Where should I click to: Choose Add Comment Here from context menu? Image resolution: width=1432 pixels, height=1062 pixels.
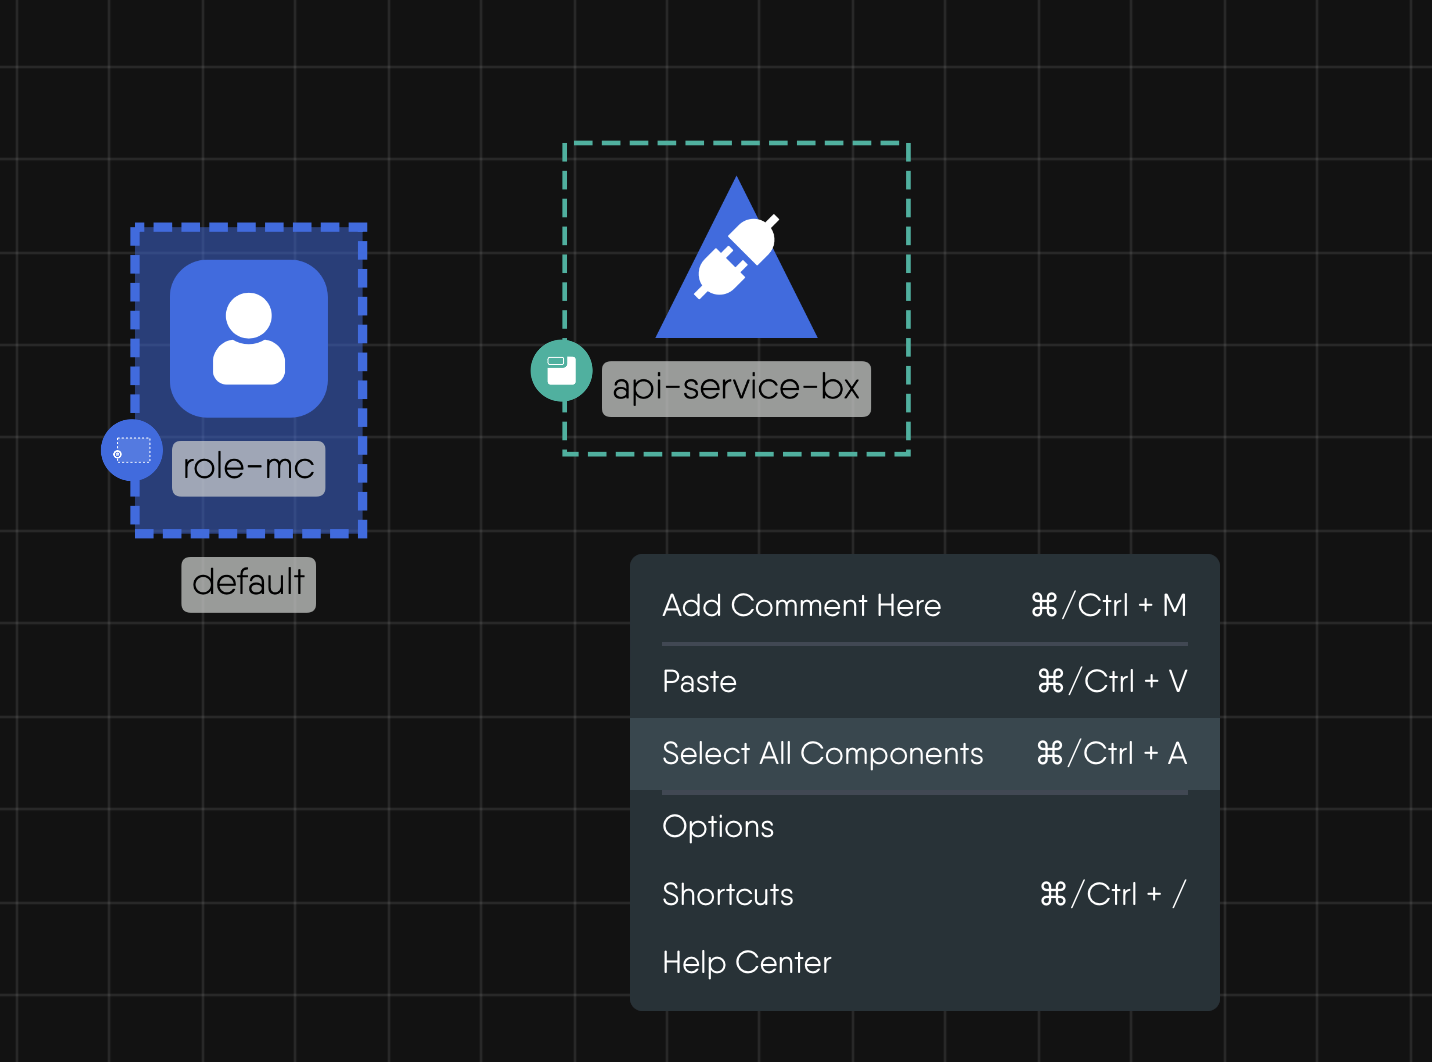tap(801, 606)
